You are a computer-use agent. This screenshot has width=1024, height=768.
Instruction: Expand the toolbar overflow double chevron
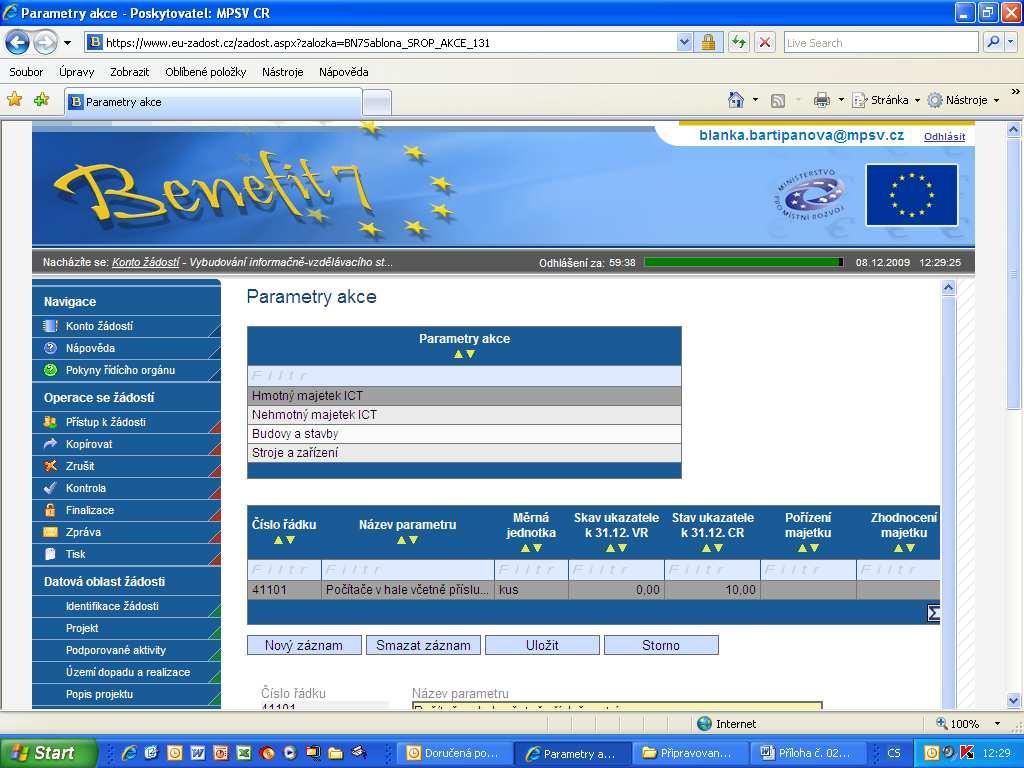(1016, 92)
